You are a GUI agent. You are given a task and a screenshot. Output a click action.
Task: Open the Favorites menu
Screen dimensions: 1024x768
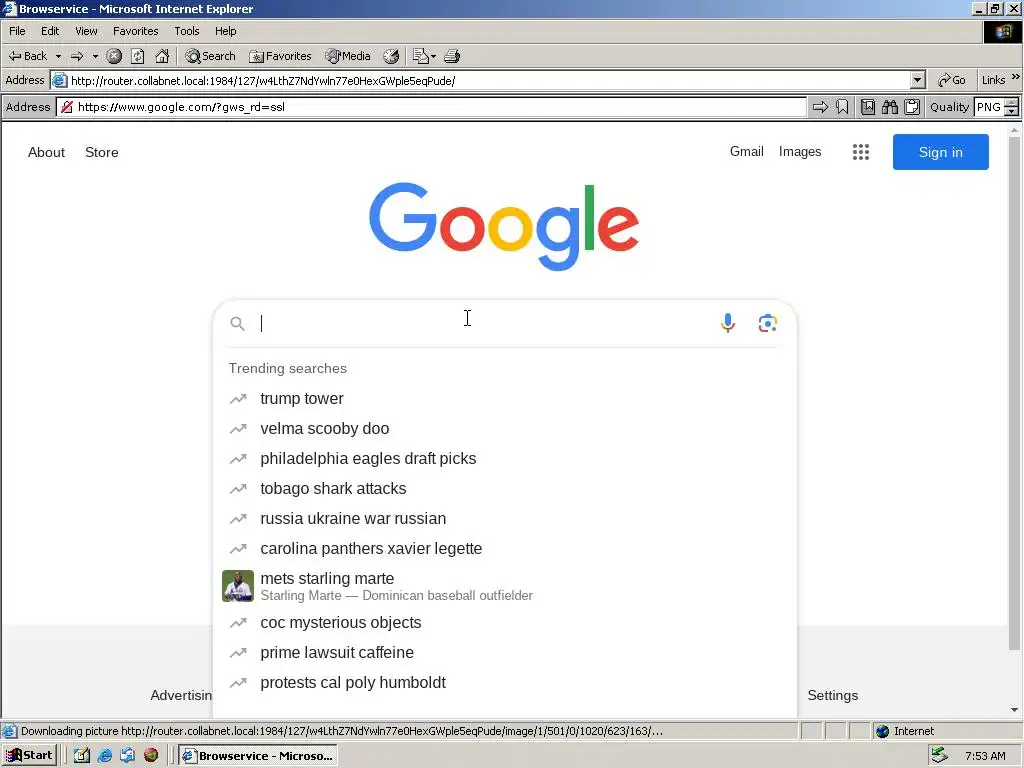coord(135,31)
